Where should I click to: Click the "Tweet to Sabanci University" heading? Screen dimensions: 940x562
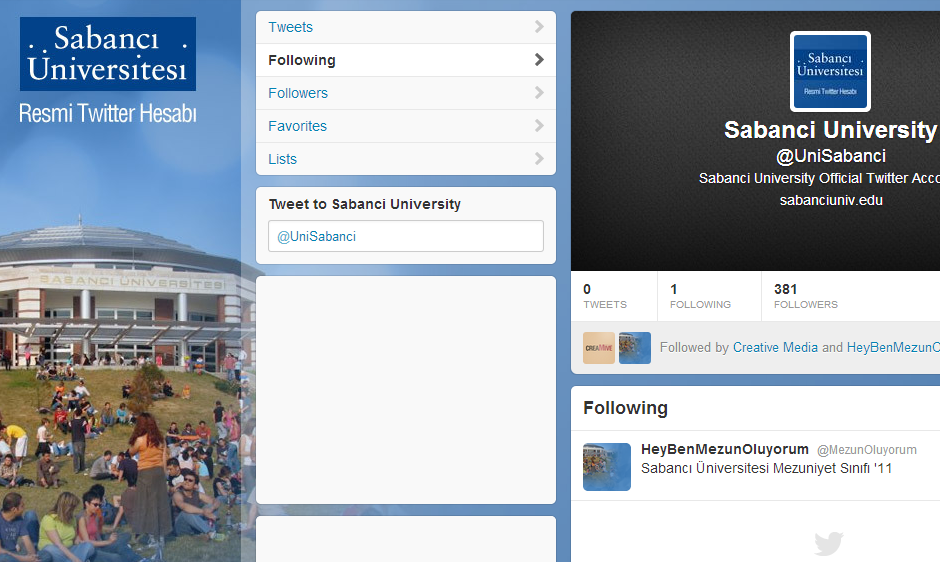pyautogui.click(x=364, y=204)
